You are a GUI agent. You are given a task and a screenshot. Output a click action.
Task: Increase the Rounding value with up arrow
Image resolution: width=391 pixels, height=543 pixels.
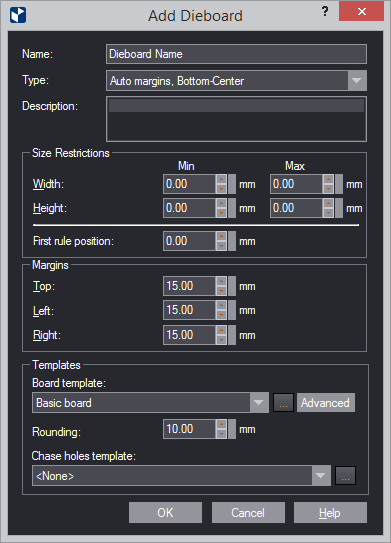[221, 424]
